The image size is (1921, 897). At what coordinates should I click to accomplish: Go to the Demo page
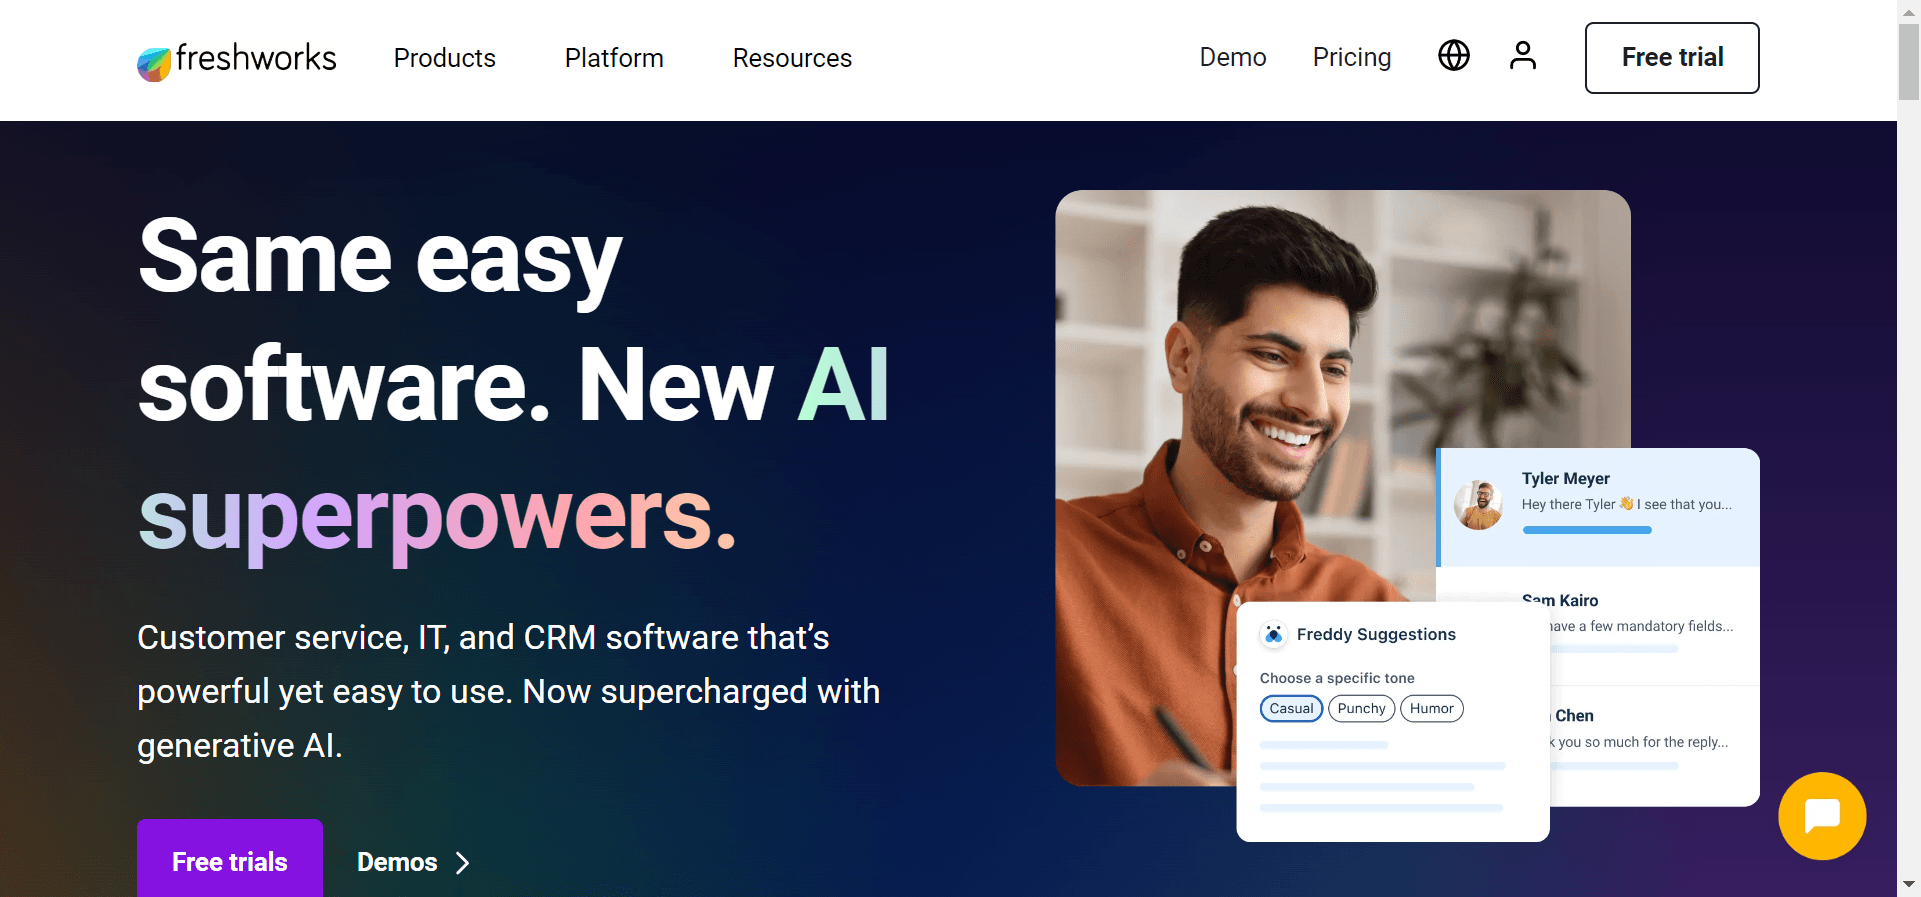click(x=1233, y=57)
